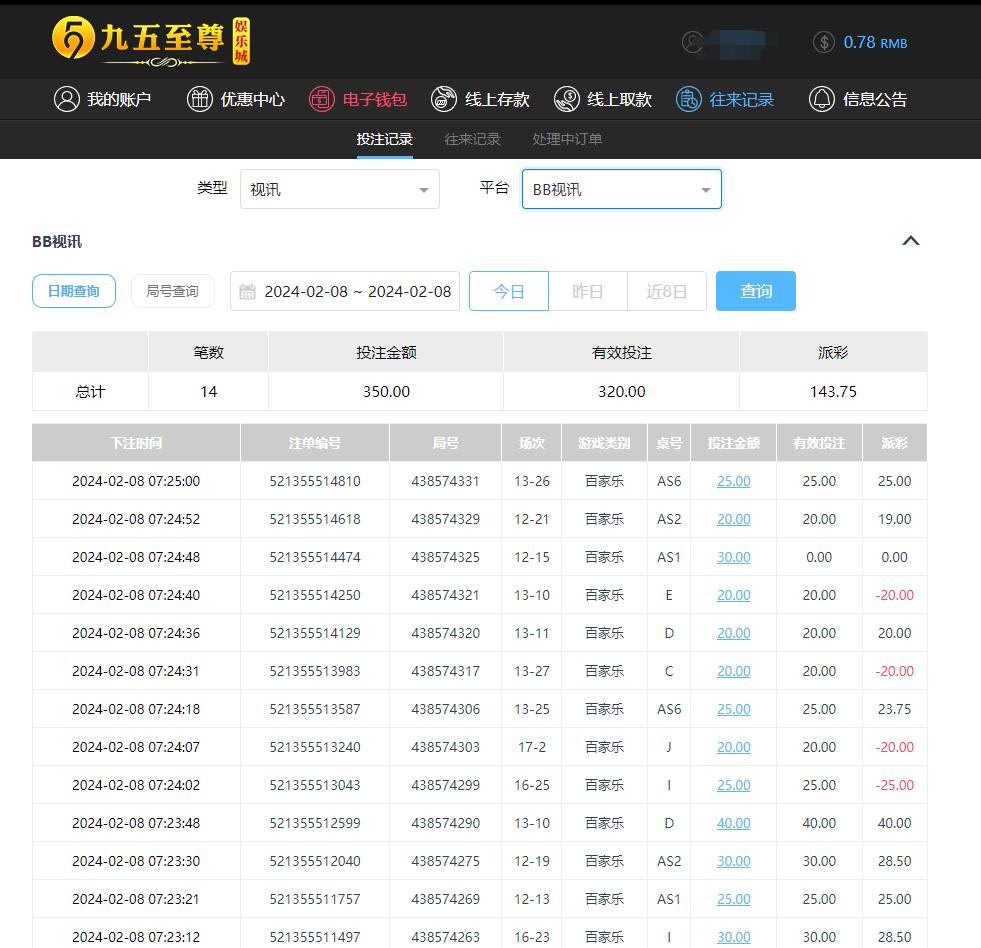Click payout 23.75 cell

click(894, 709)
